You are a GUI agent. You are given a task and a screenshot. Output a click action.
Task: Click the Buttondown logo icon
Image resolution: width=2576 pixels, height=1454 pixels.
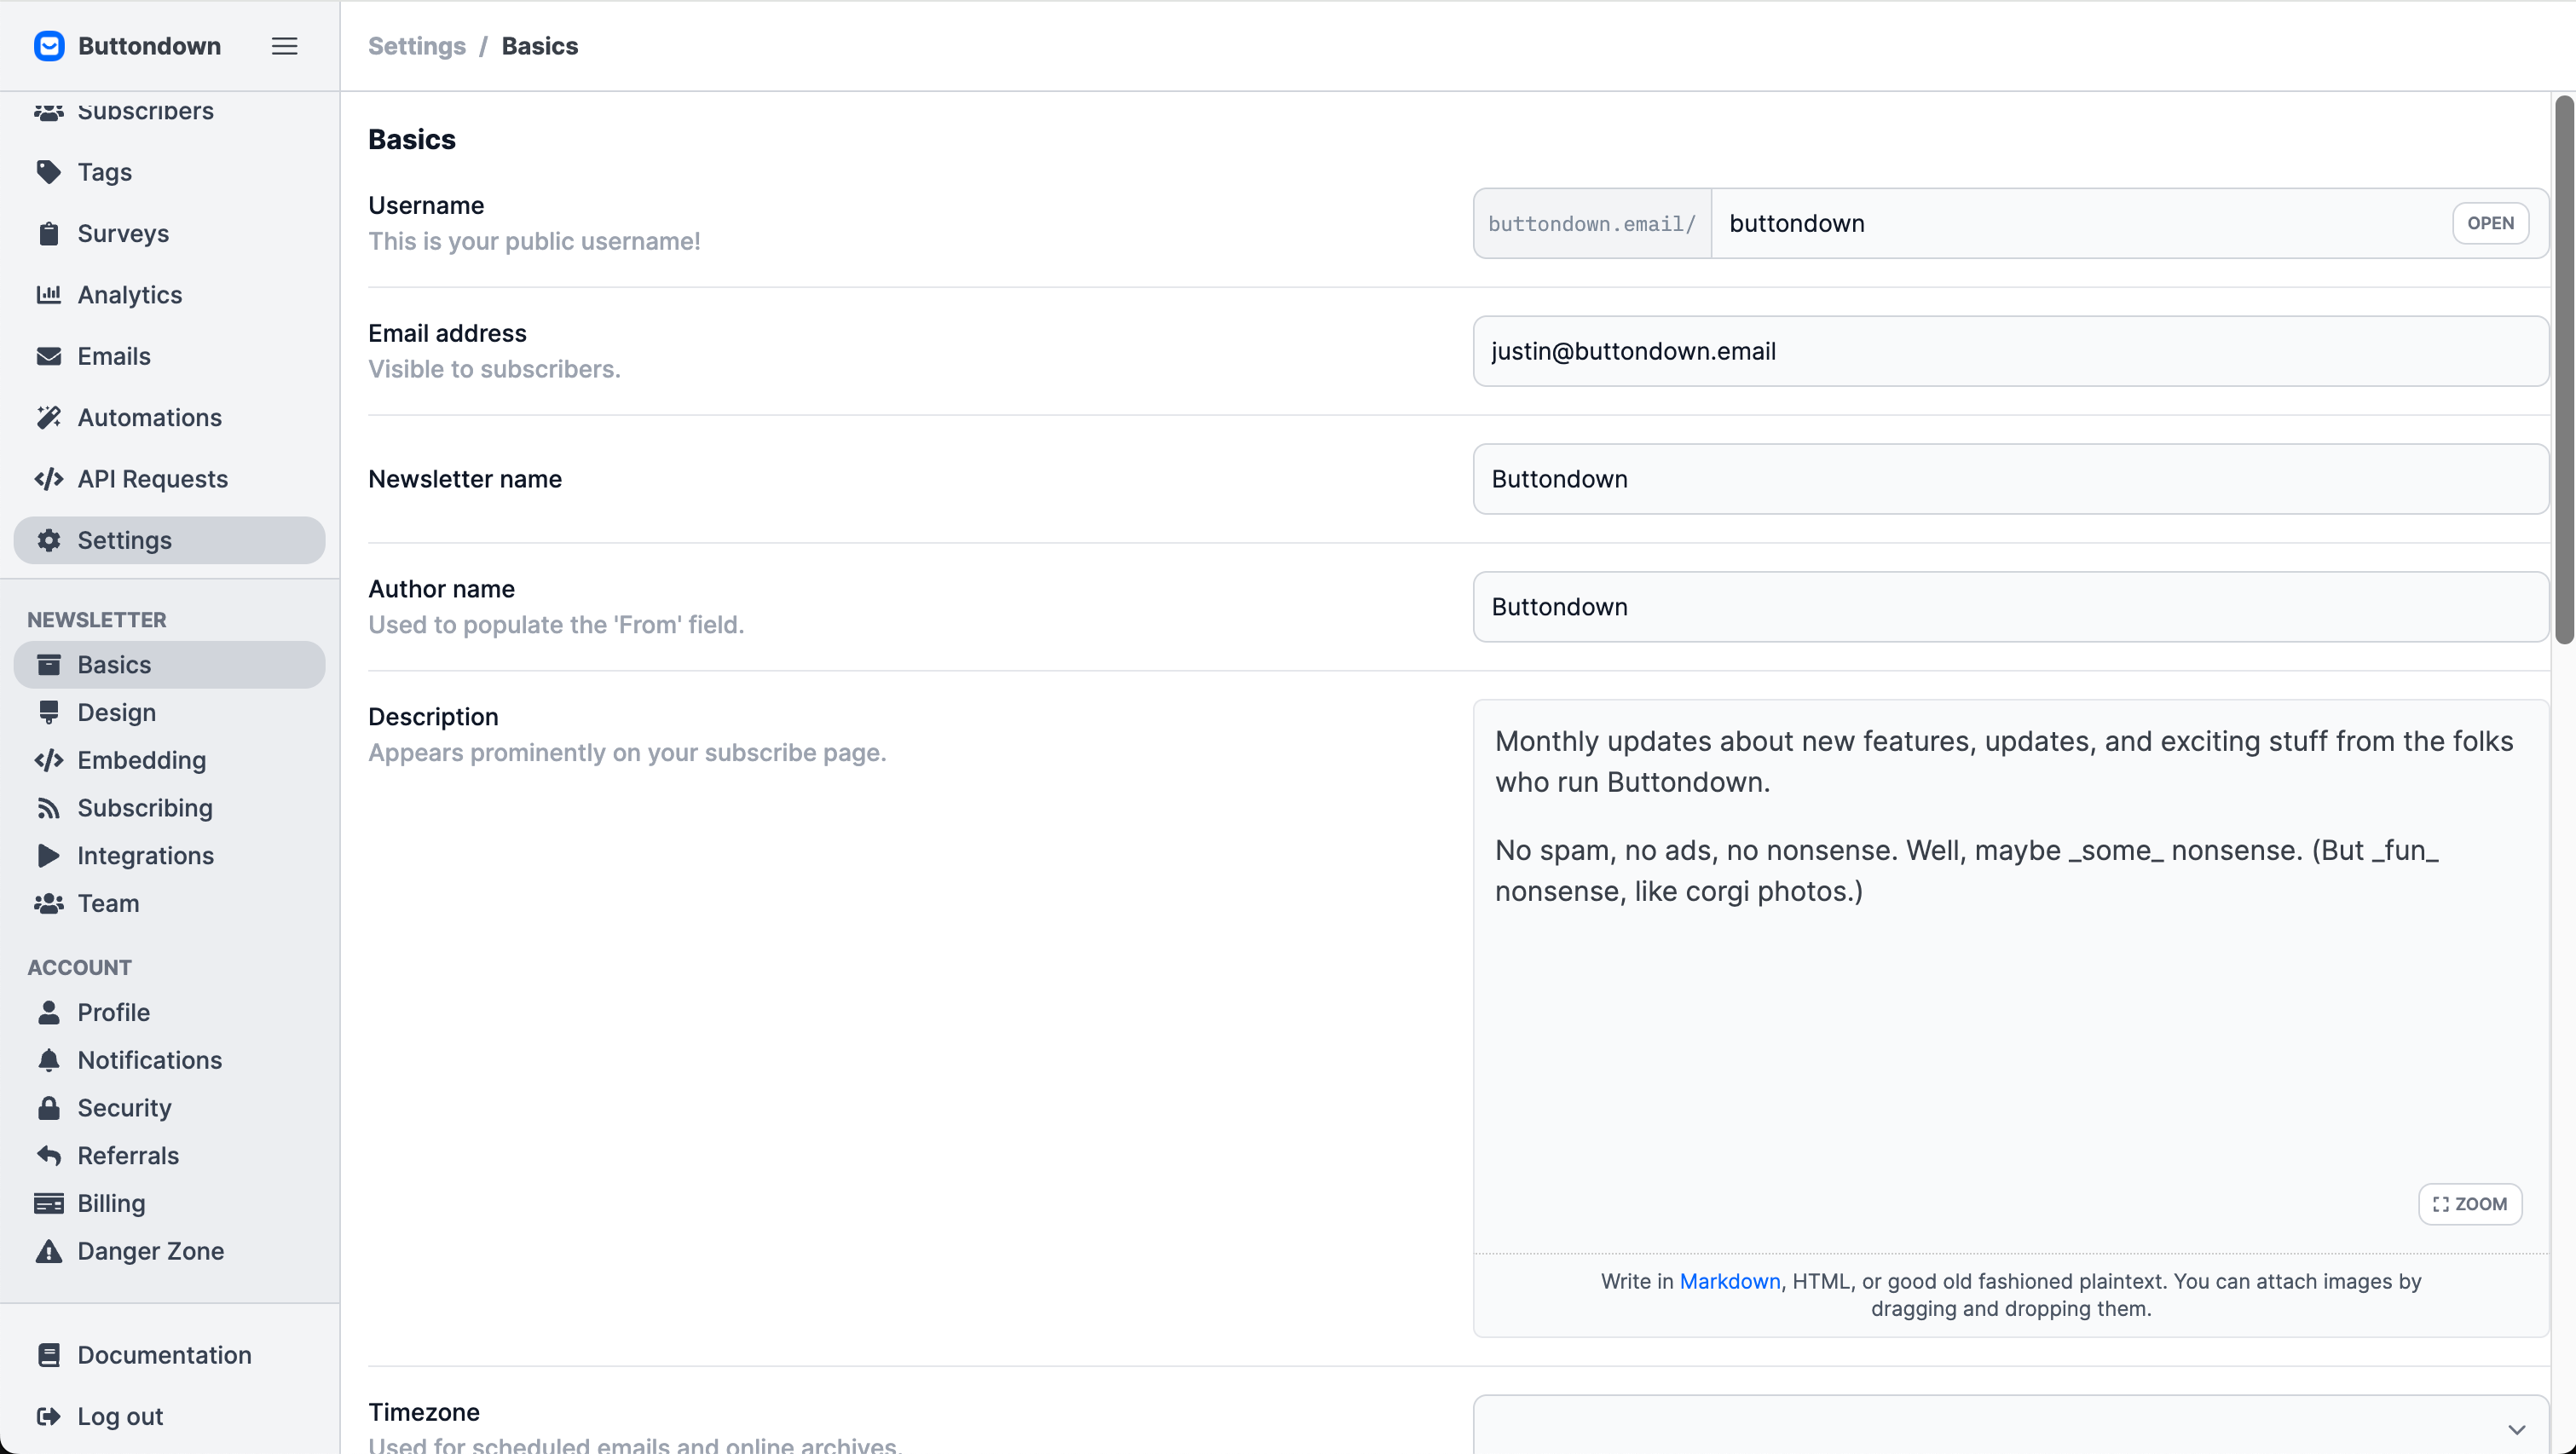point(49,46)
